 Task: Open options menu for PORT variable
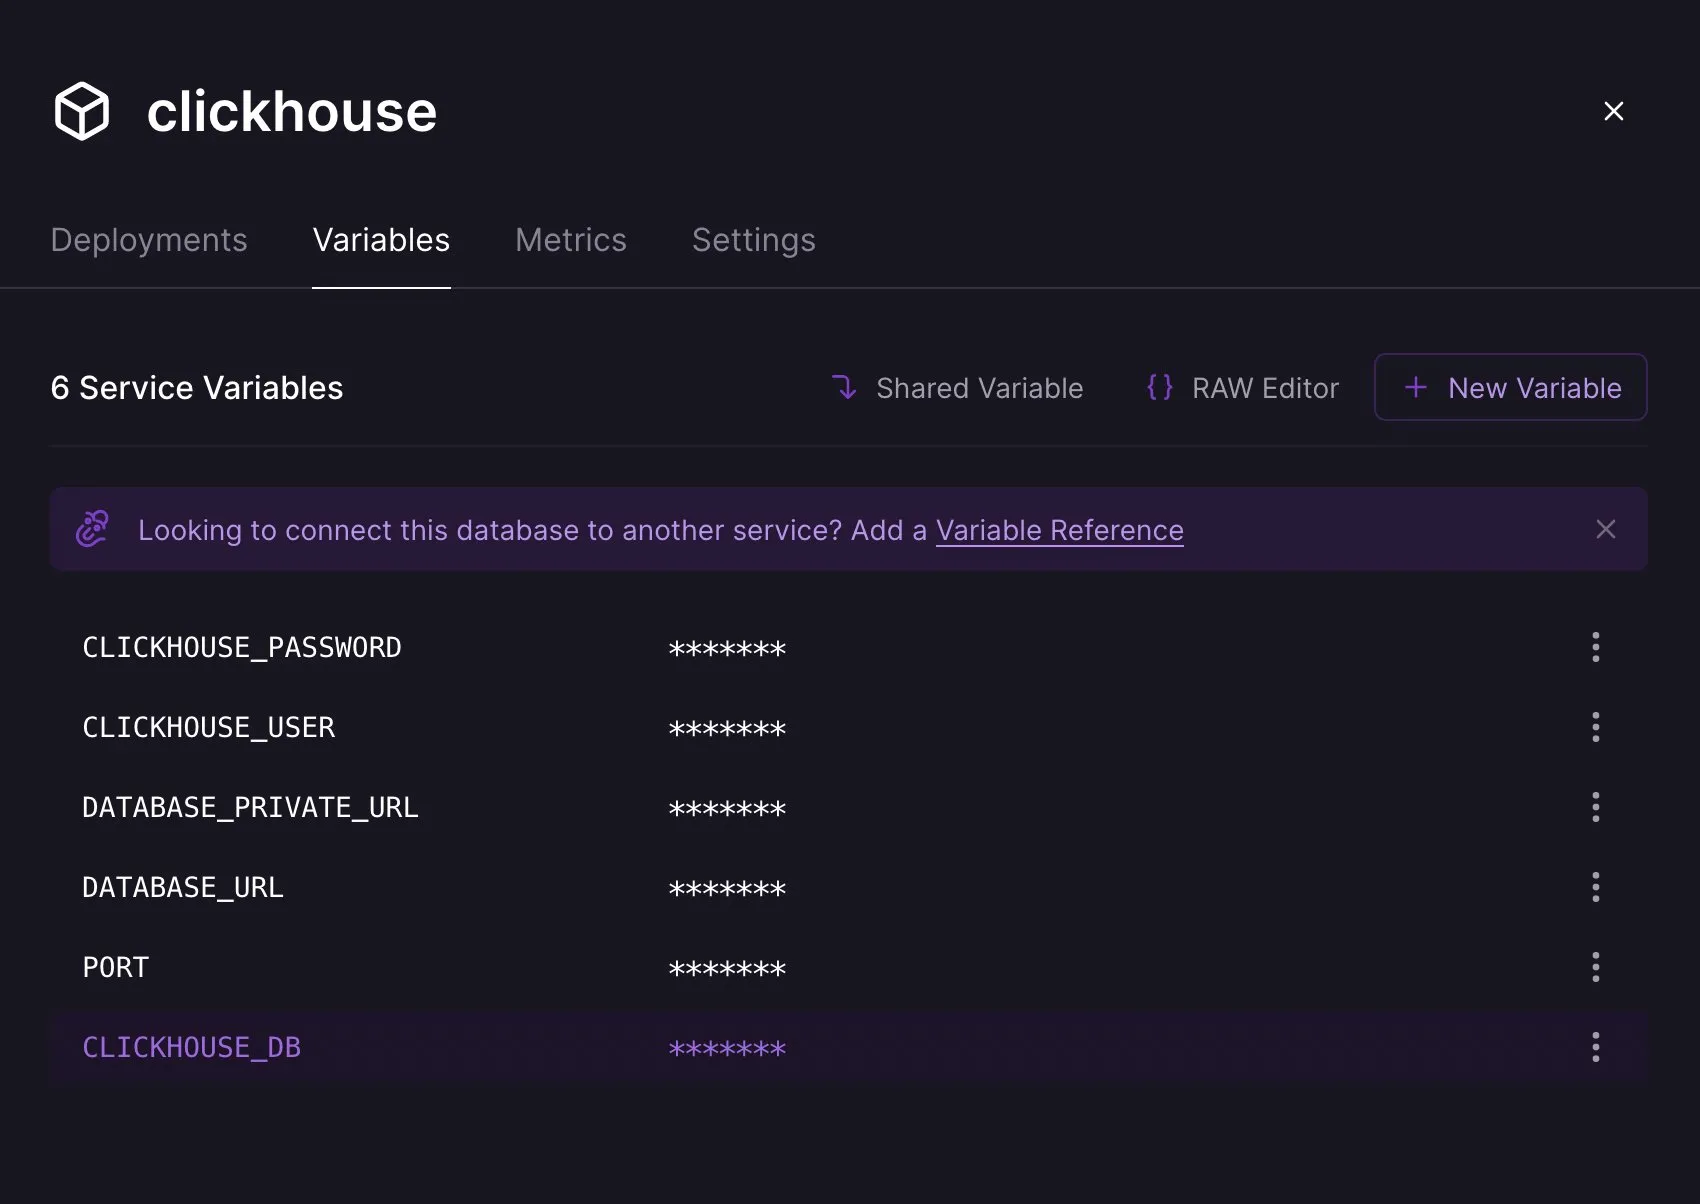click(1596, 967)
